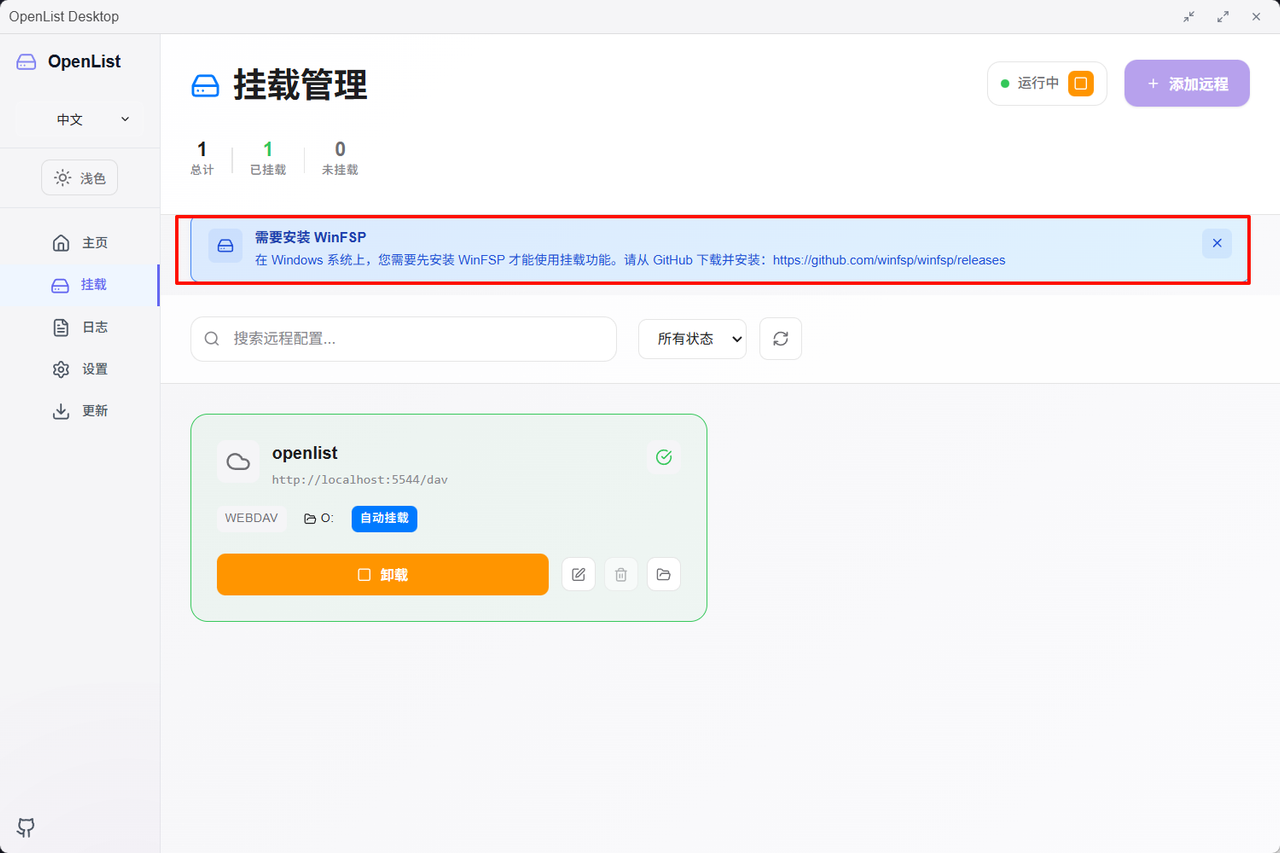Exit fullscreen using the shrink arrows icon
Viewport: 1280px width, 853px height.
1189,17
